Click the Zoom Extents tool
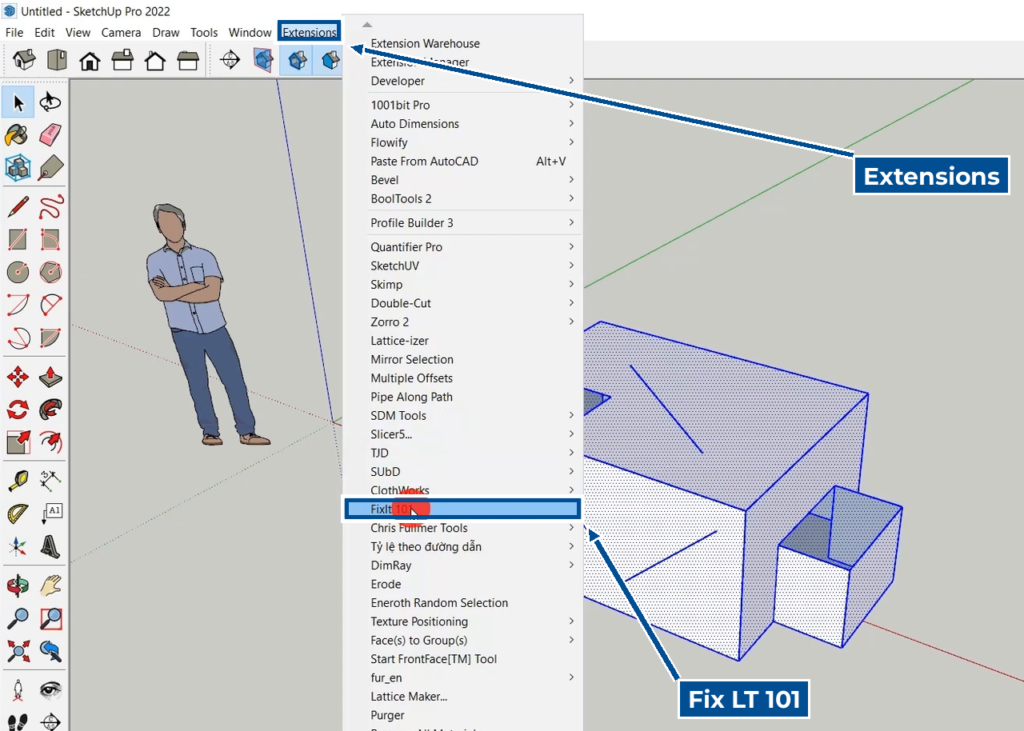This screenshot has width=1024, height=731. 18,651
